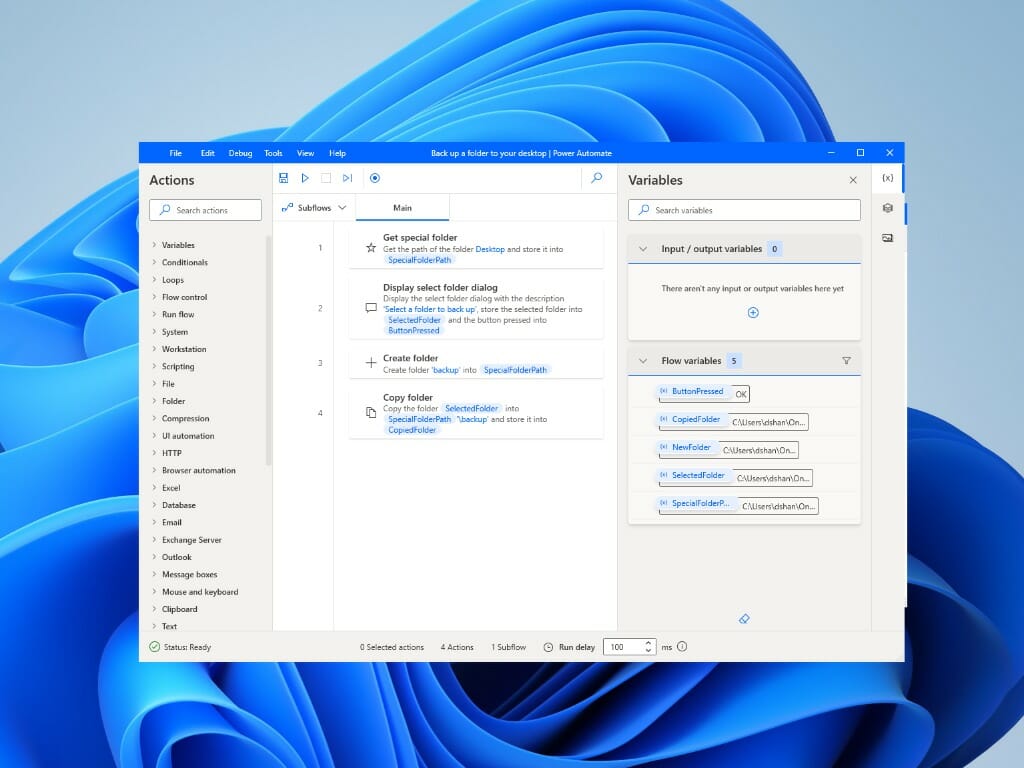Click the Run next action icon
This screenshot has width=1024, height=768.
click(x=347, y=178)
